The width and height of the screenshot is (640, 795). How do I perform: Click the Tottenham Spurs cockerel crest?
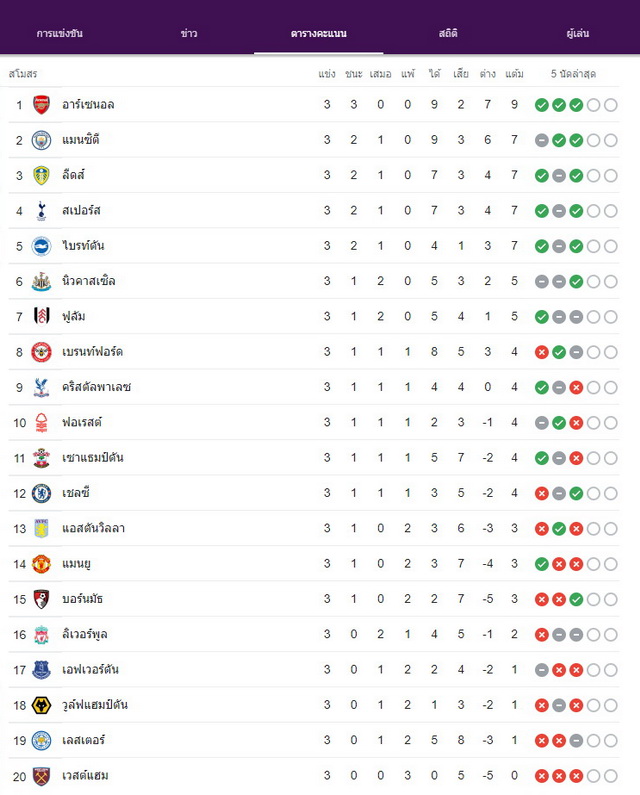tap(41, 211)
